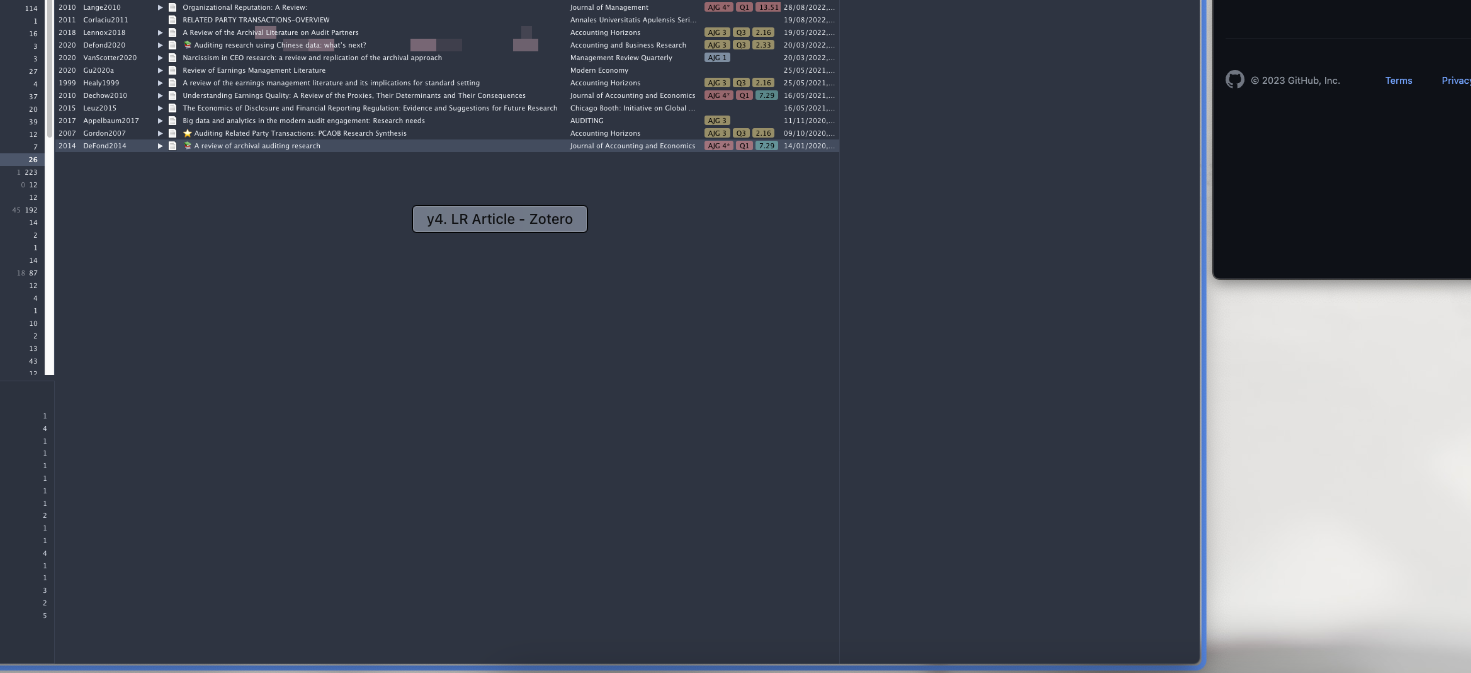Screen dimensions: 1471x673
Task: Expand the Leuz2015 item row
Action: tap(160, 107)
